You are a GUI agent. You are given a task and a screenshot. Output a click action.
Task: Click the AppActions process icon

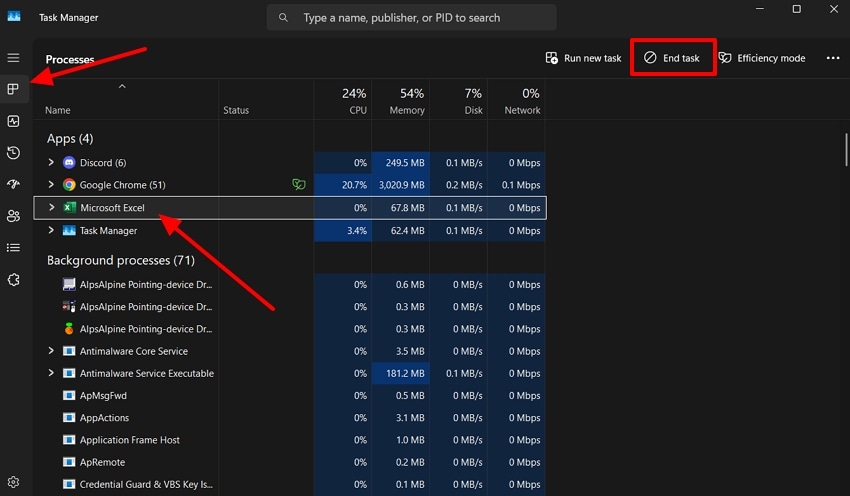(x=69, y=418)
